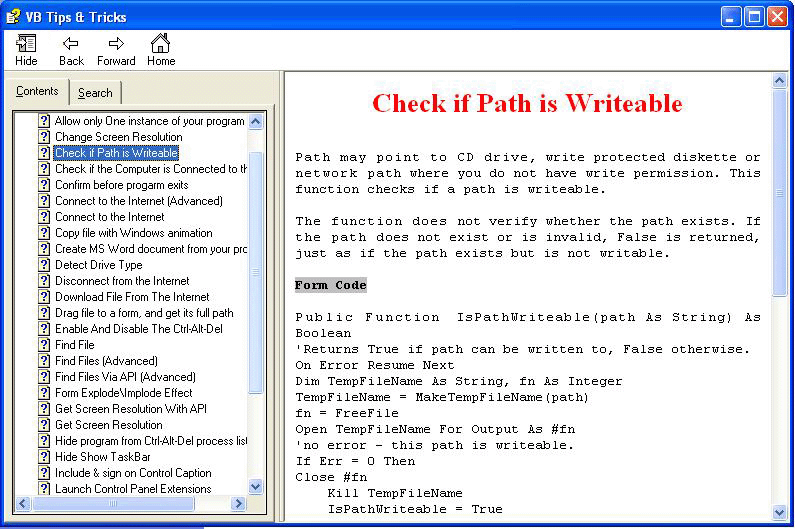Open Launch Control Panel Extensions topic
The width and height of the screenshot is (795, 529).
click(x=133, y=489)
